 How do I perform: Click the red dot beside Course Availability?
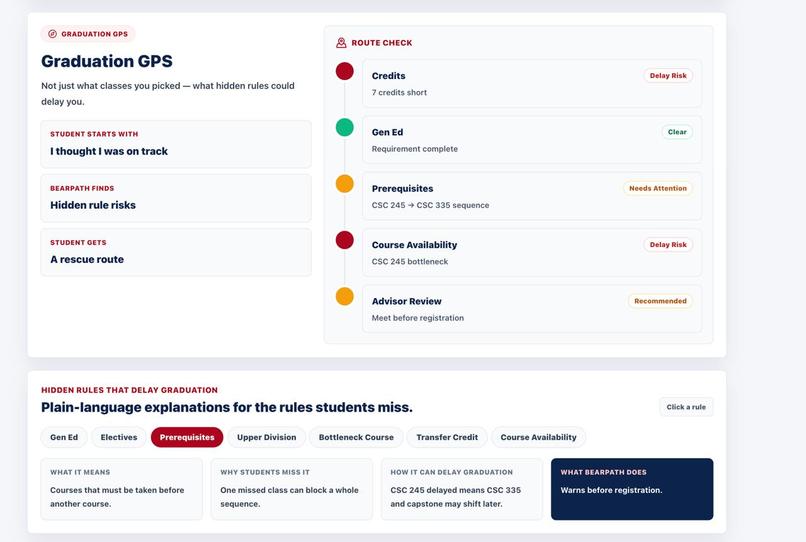pos(344,240)
